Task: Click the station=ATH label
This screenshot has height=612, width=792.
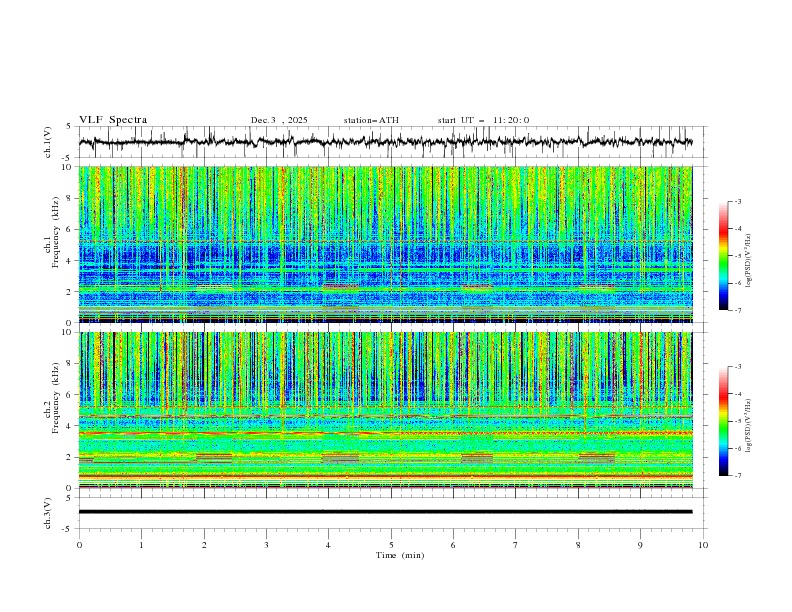Action: pos(371,120)
